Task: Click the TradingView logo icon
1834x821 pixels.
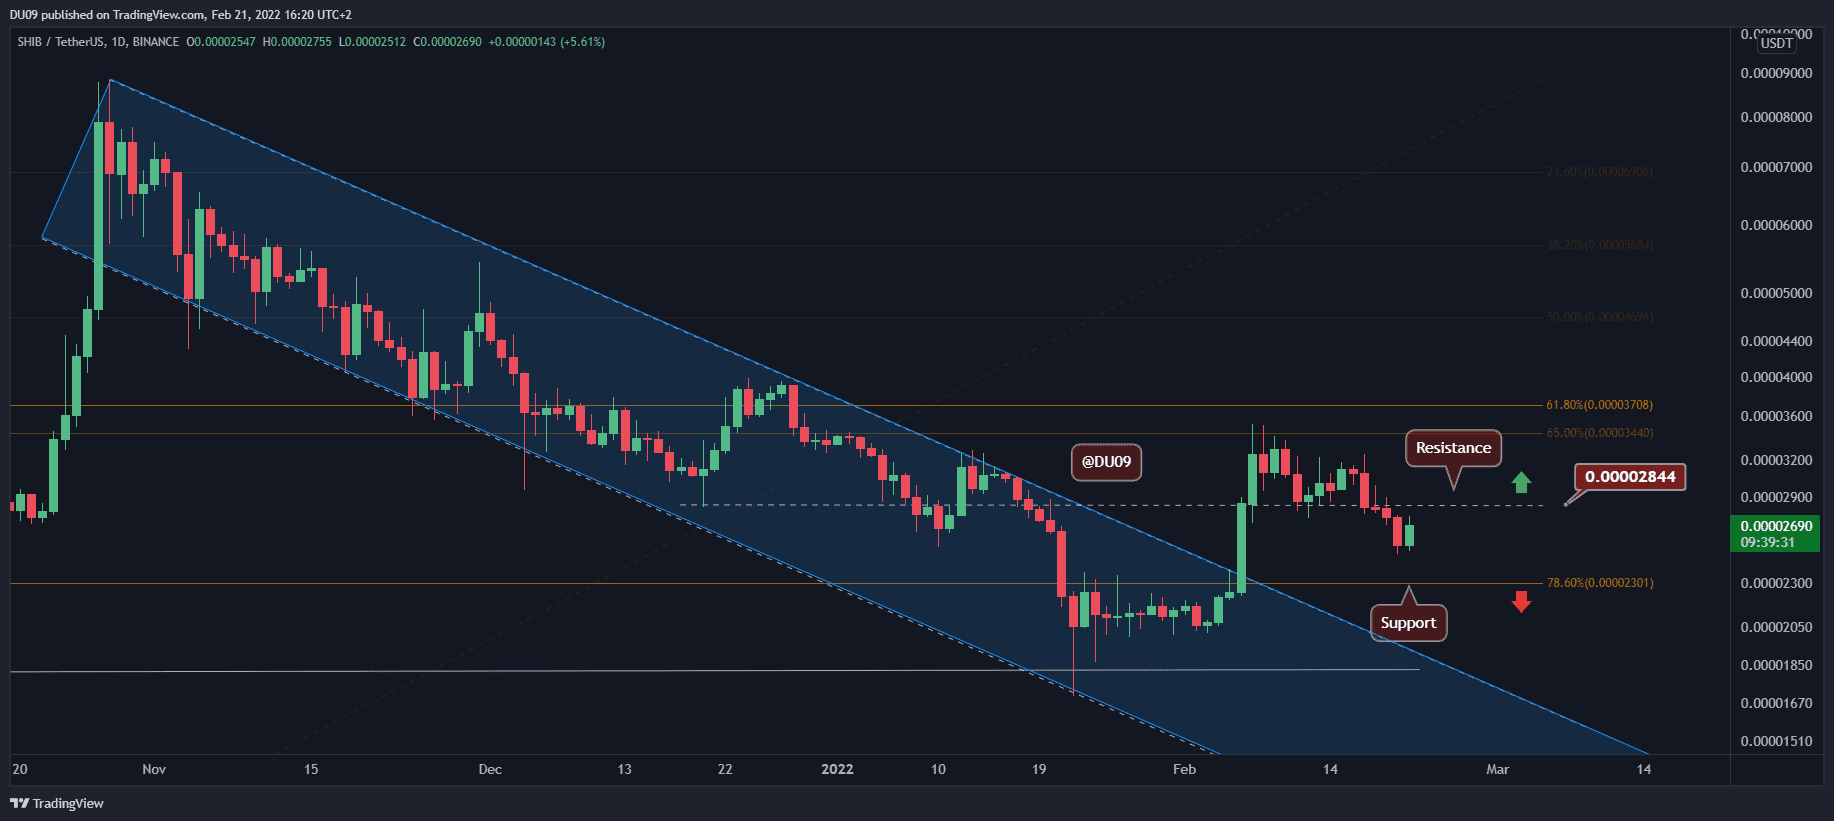Action: point(19,803)
